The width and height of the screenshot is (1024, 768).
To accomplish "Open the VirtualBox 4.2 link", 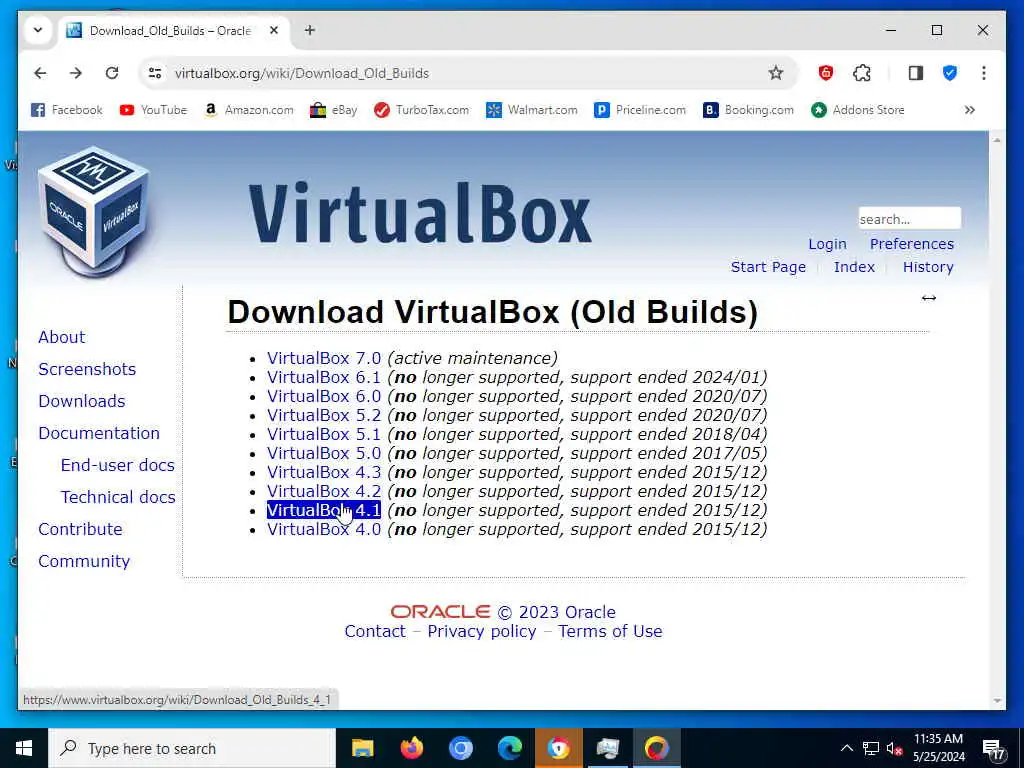I will coord(324,491).
